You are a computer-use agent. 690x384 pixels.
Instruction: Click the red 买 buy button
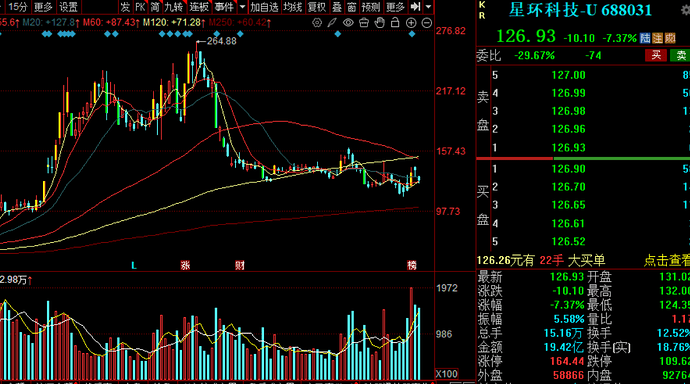(656, 55)
